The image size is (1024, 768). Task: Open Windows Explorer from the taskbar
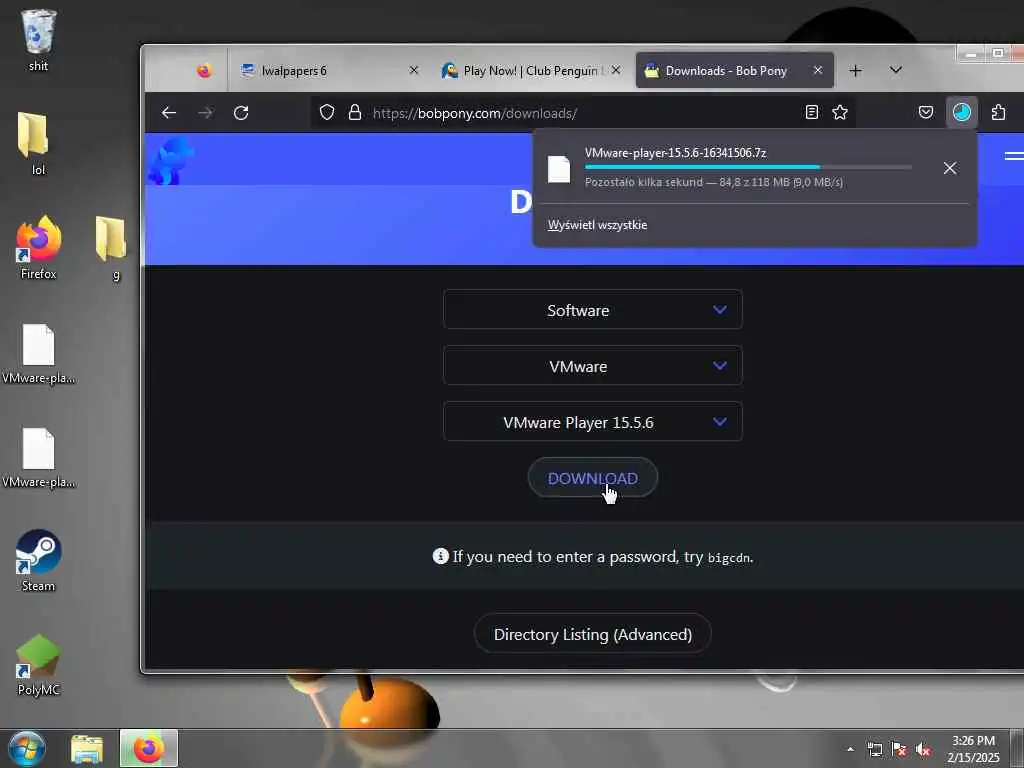click(87, 749)
